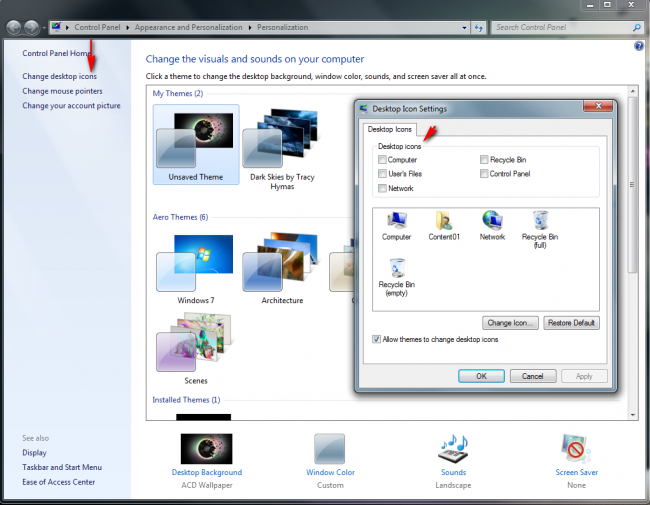Enable the Control Panel checkbox
This screenshot has height=505, width=650.
coord(484,173)
